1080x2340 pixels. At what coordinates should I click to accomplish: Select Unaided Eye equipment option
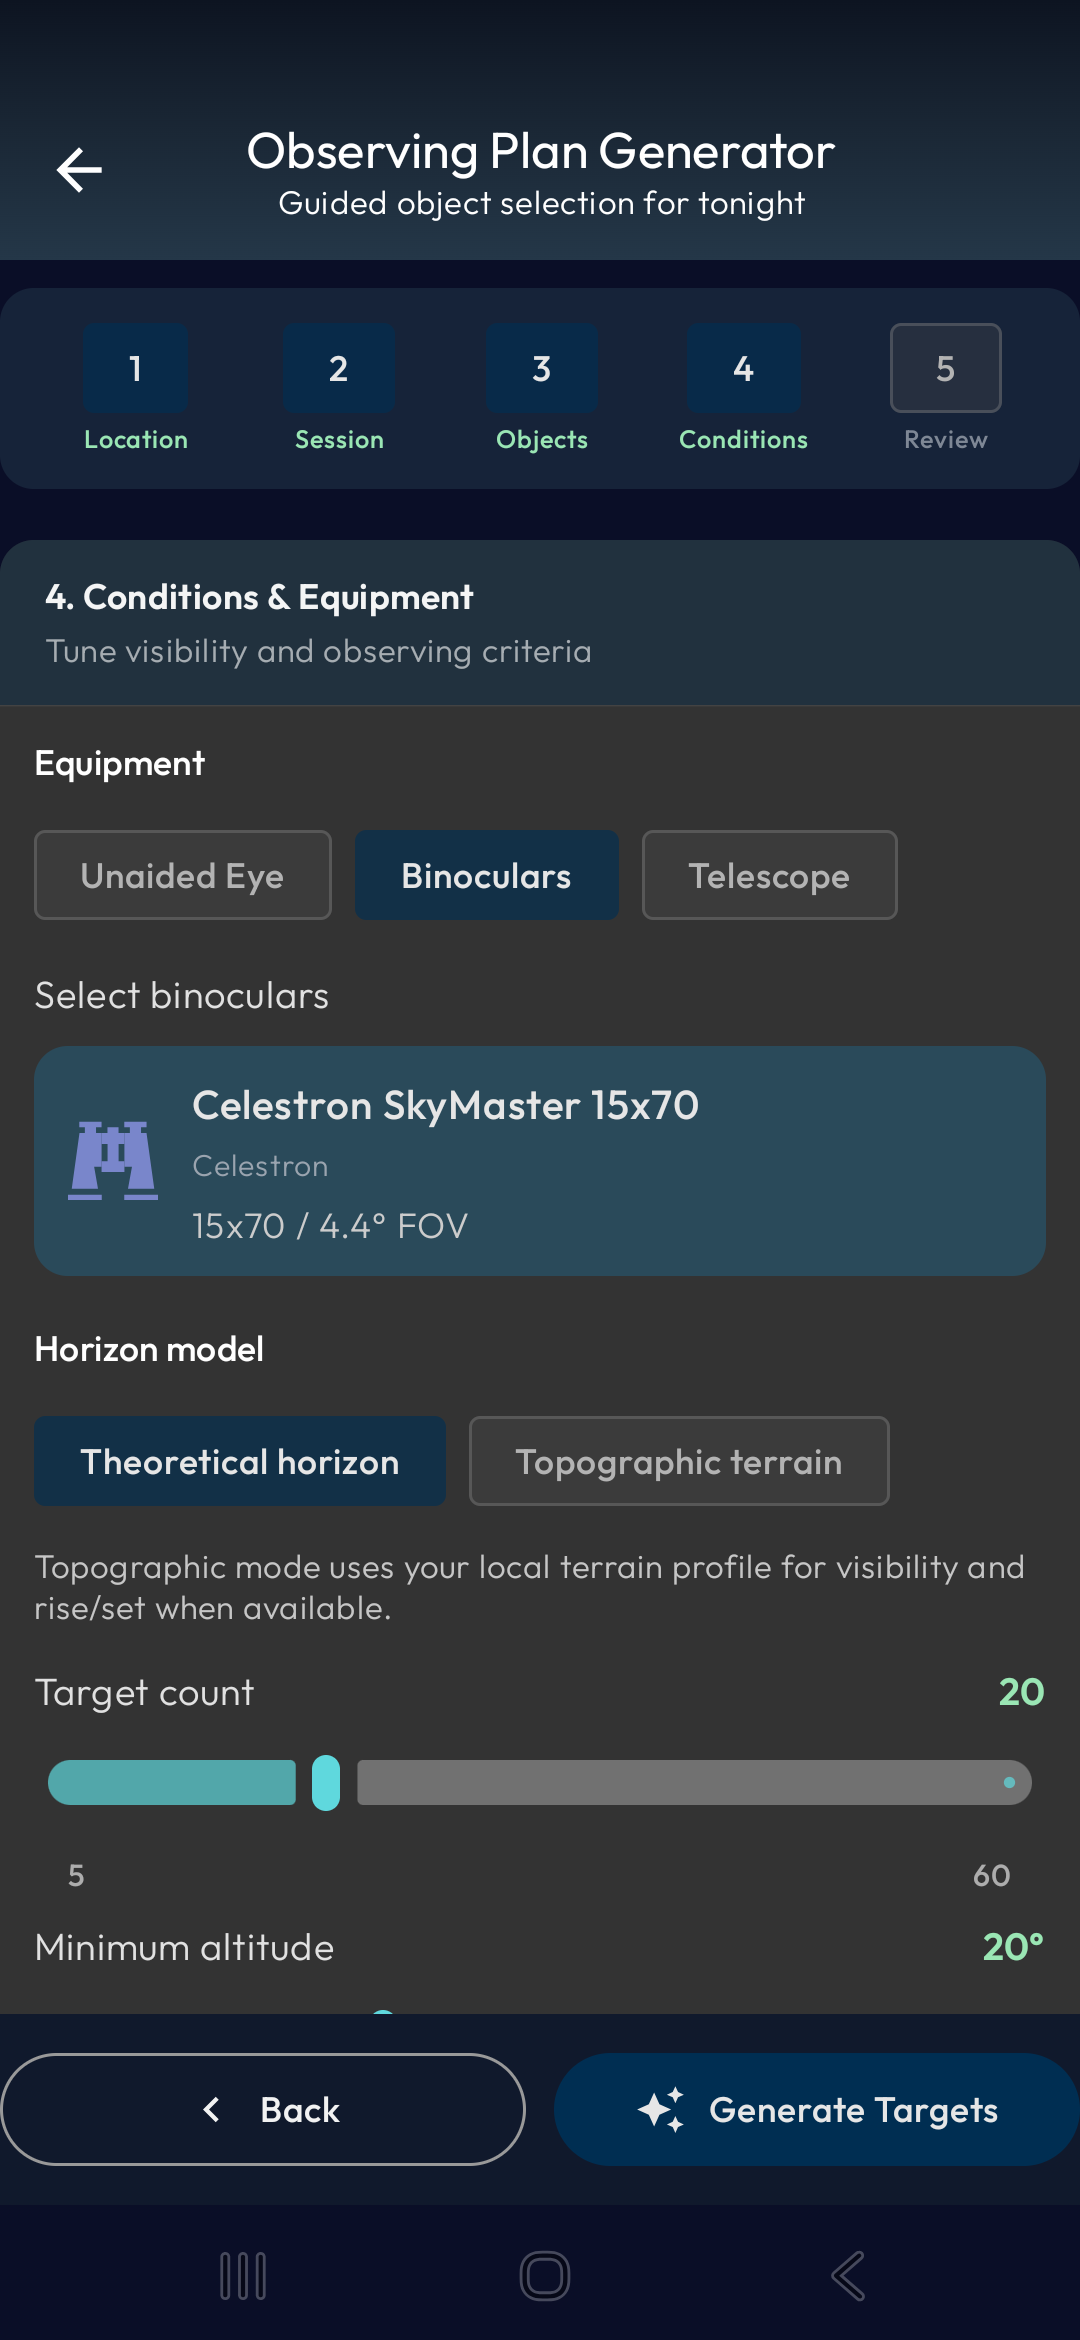click(x=182, y=875)
